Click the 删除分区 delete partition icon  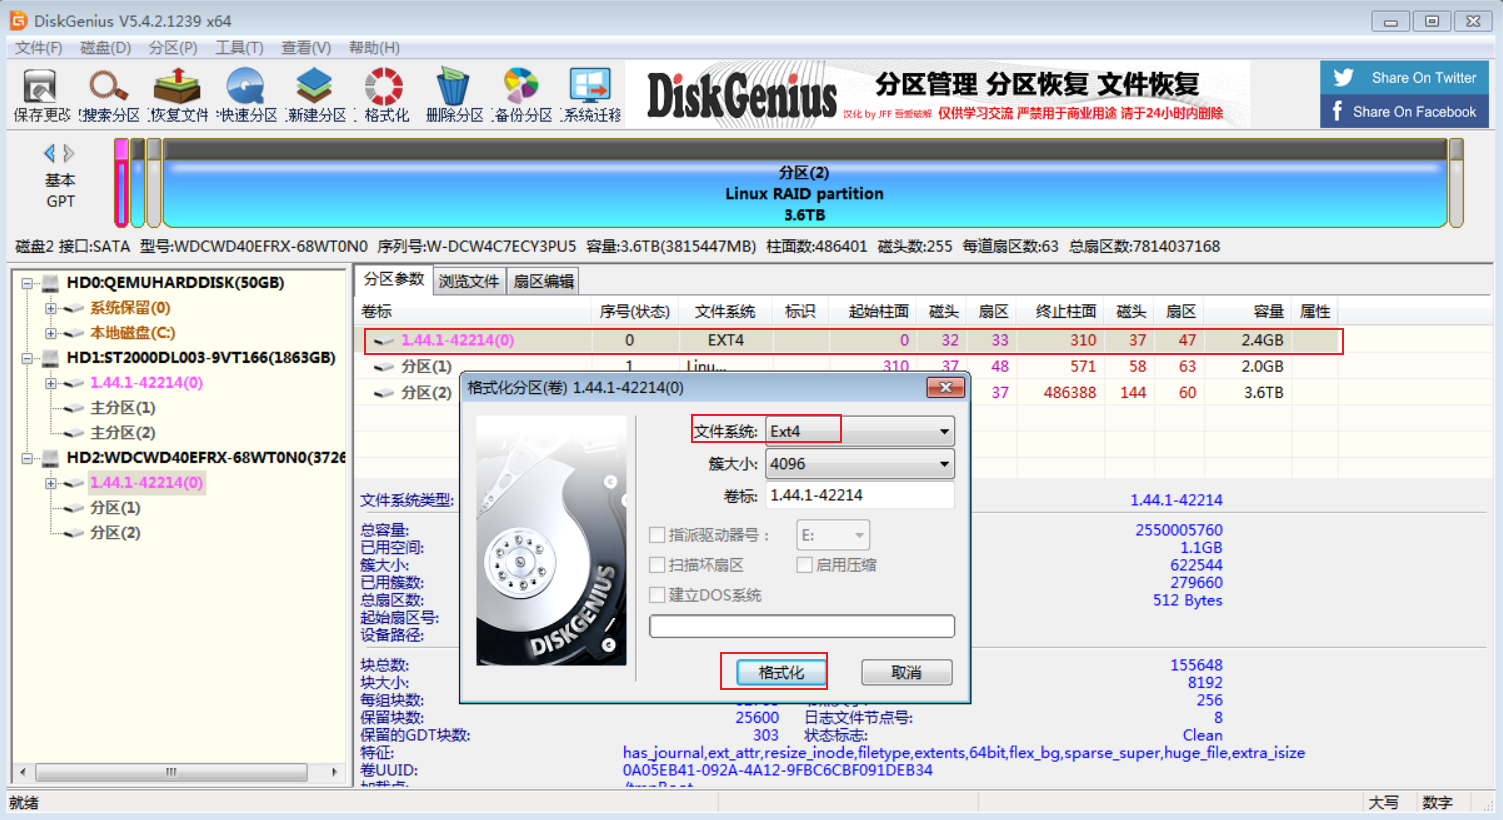point(453,95)
